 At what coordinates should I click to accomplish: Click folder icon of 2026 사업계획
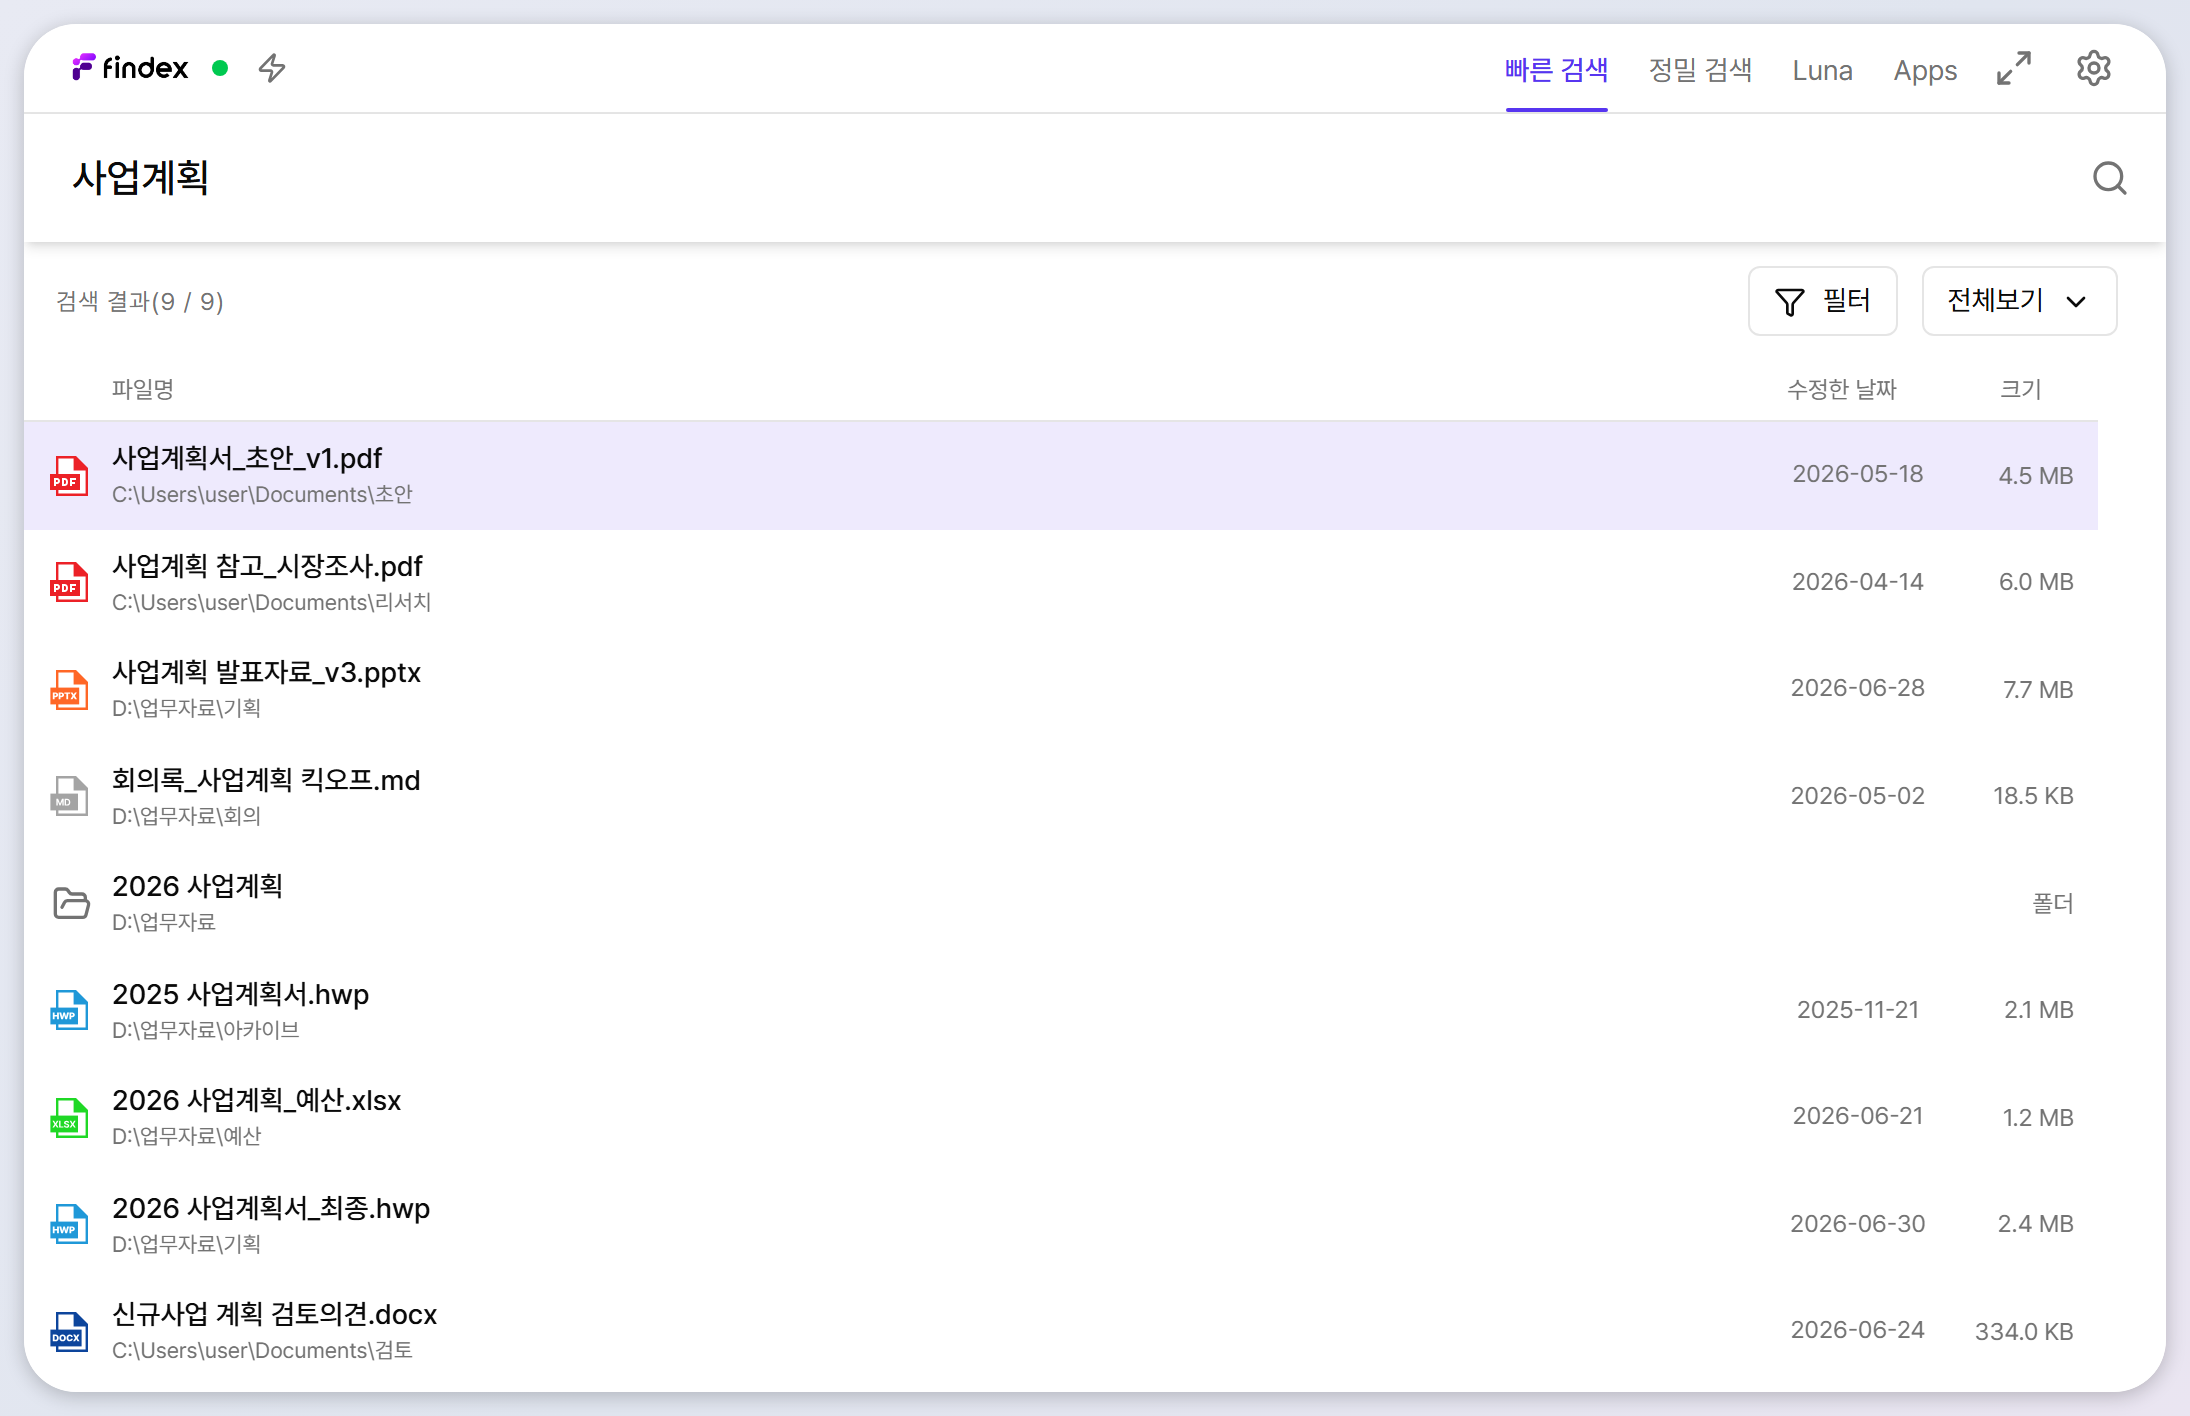click(71, 903)
